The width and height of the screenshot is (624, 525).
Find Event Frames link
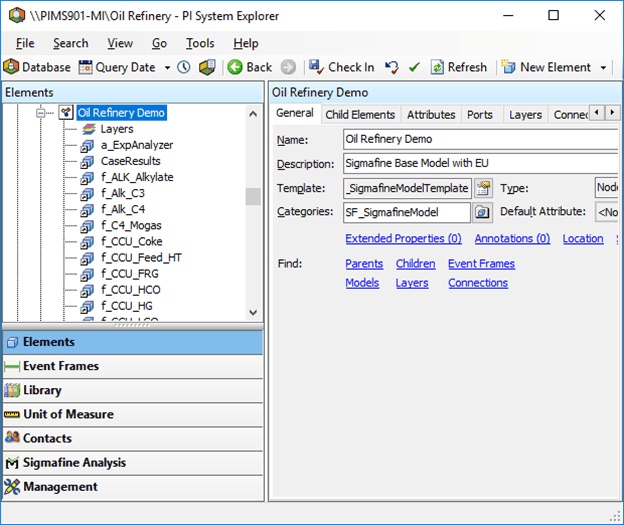pos(482,263)
